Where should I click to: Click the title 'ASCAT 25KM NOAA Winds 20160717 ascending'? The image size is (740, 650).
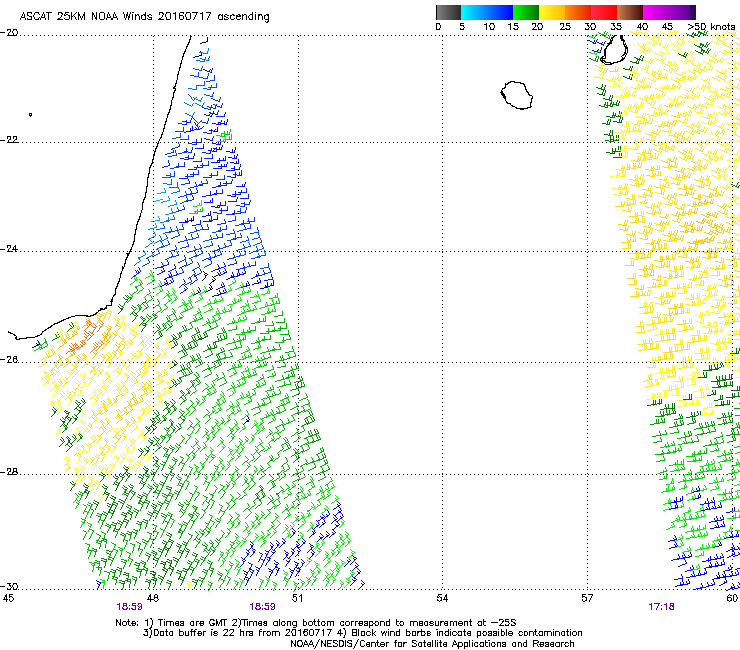[144, 17]
